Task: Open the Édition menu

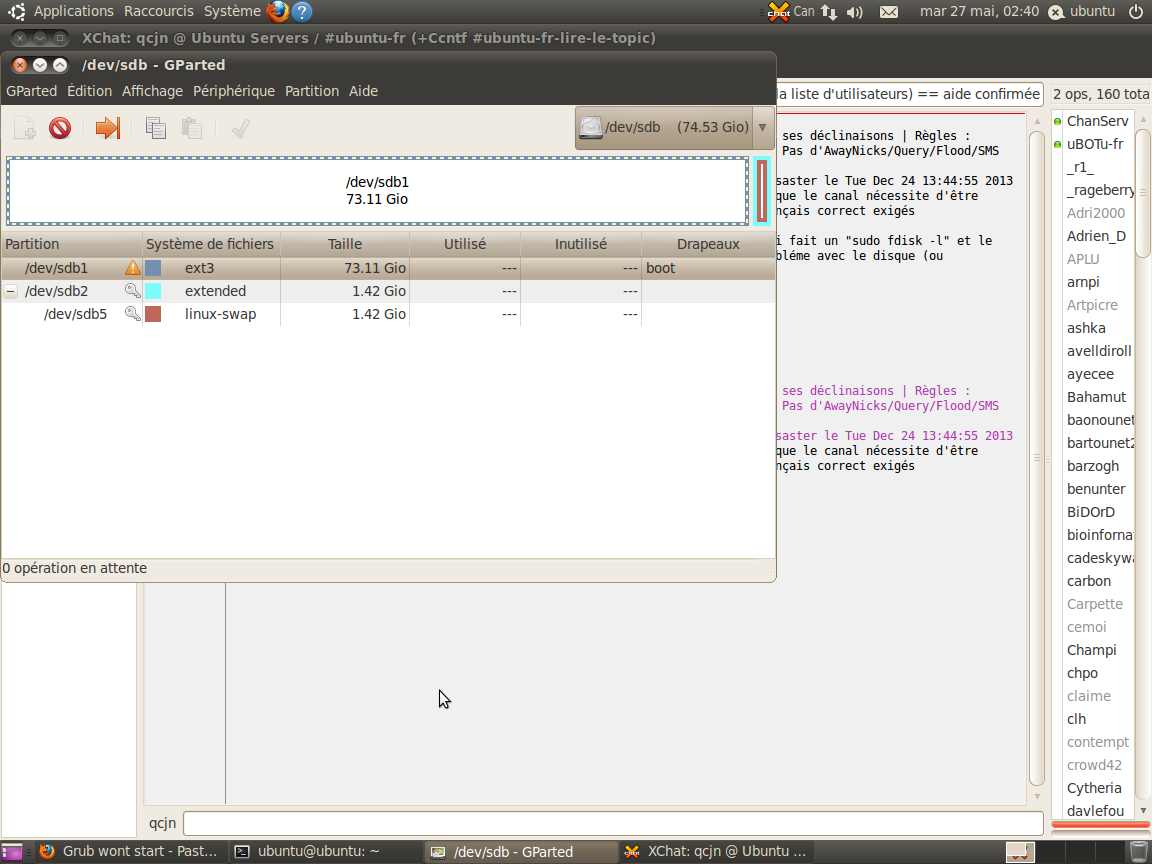Action: point(90,91)
